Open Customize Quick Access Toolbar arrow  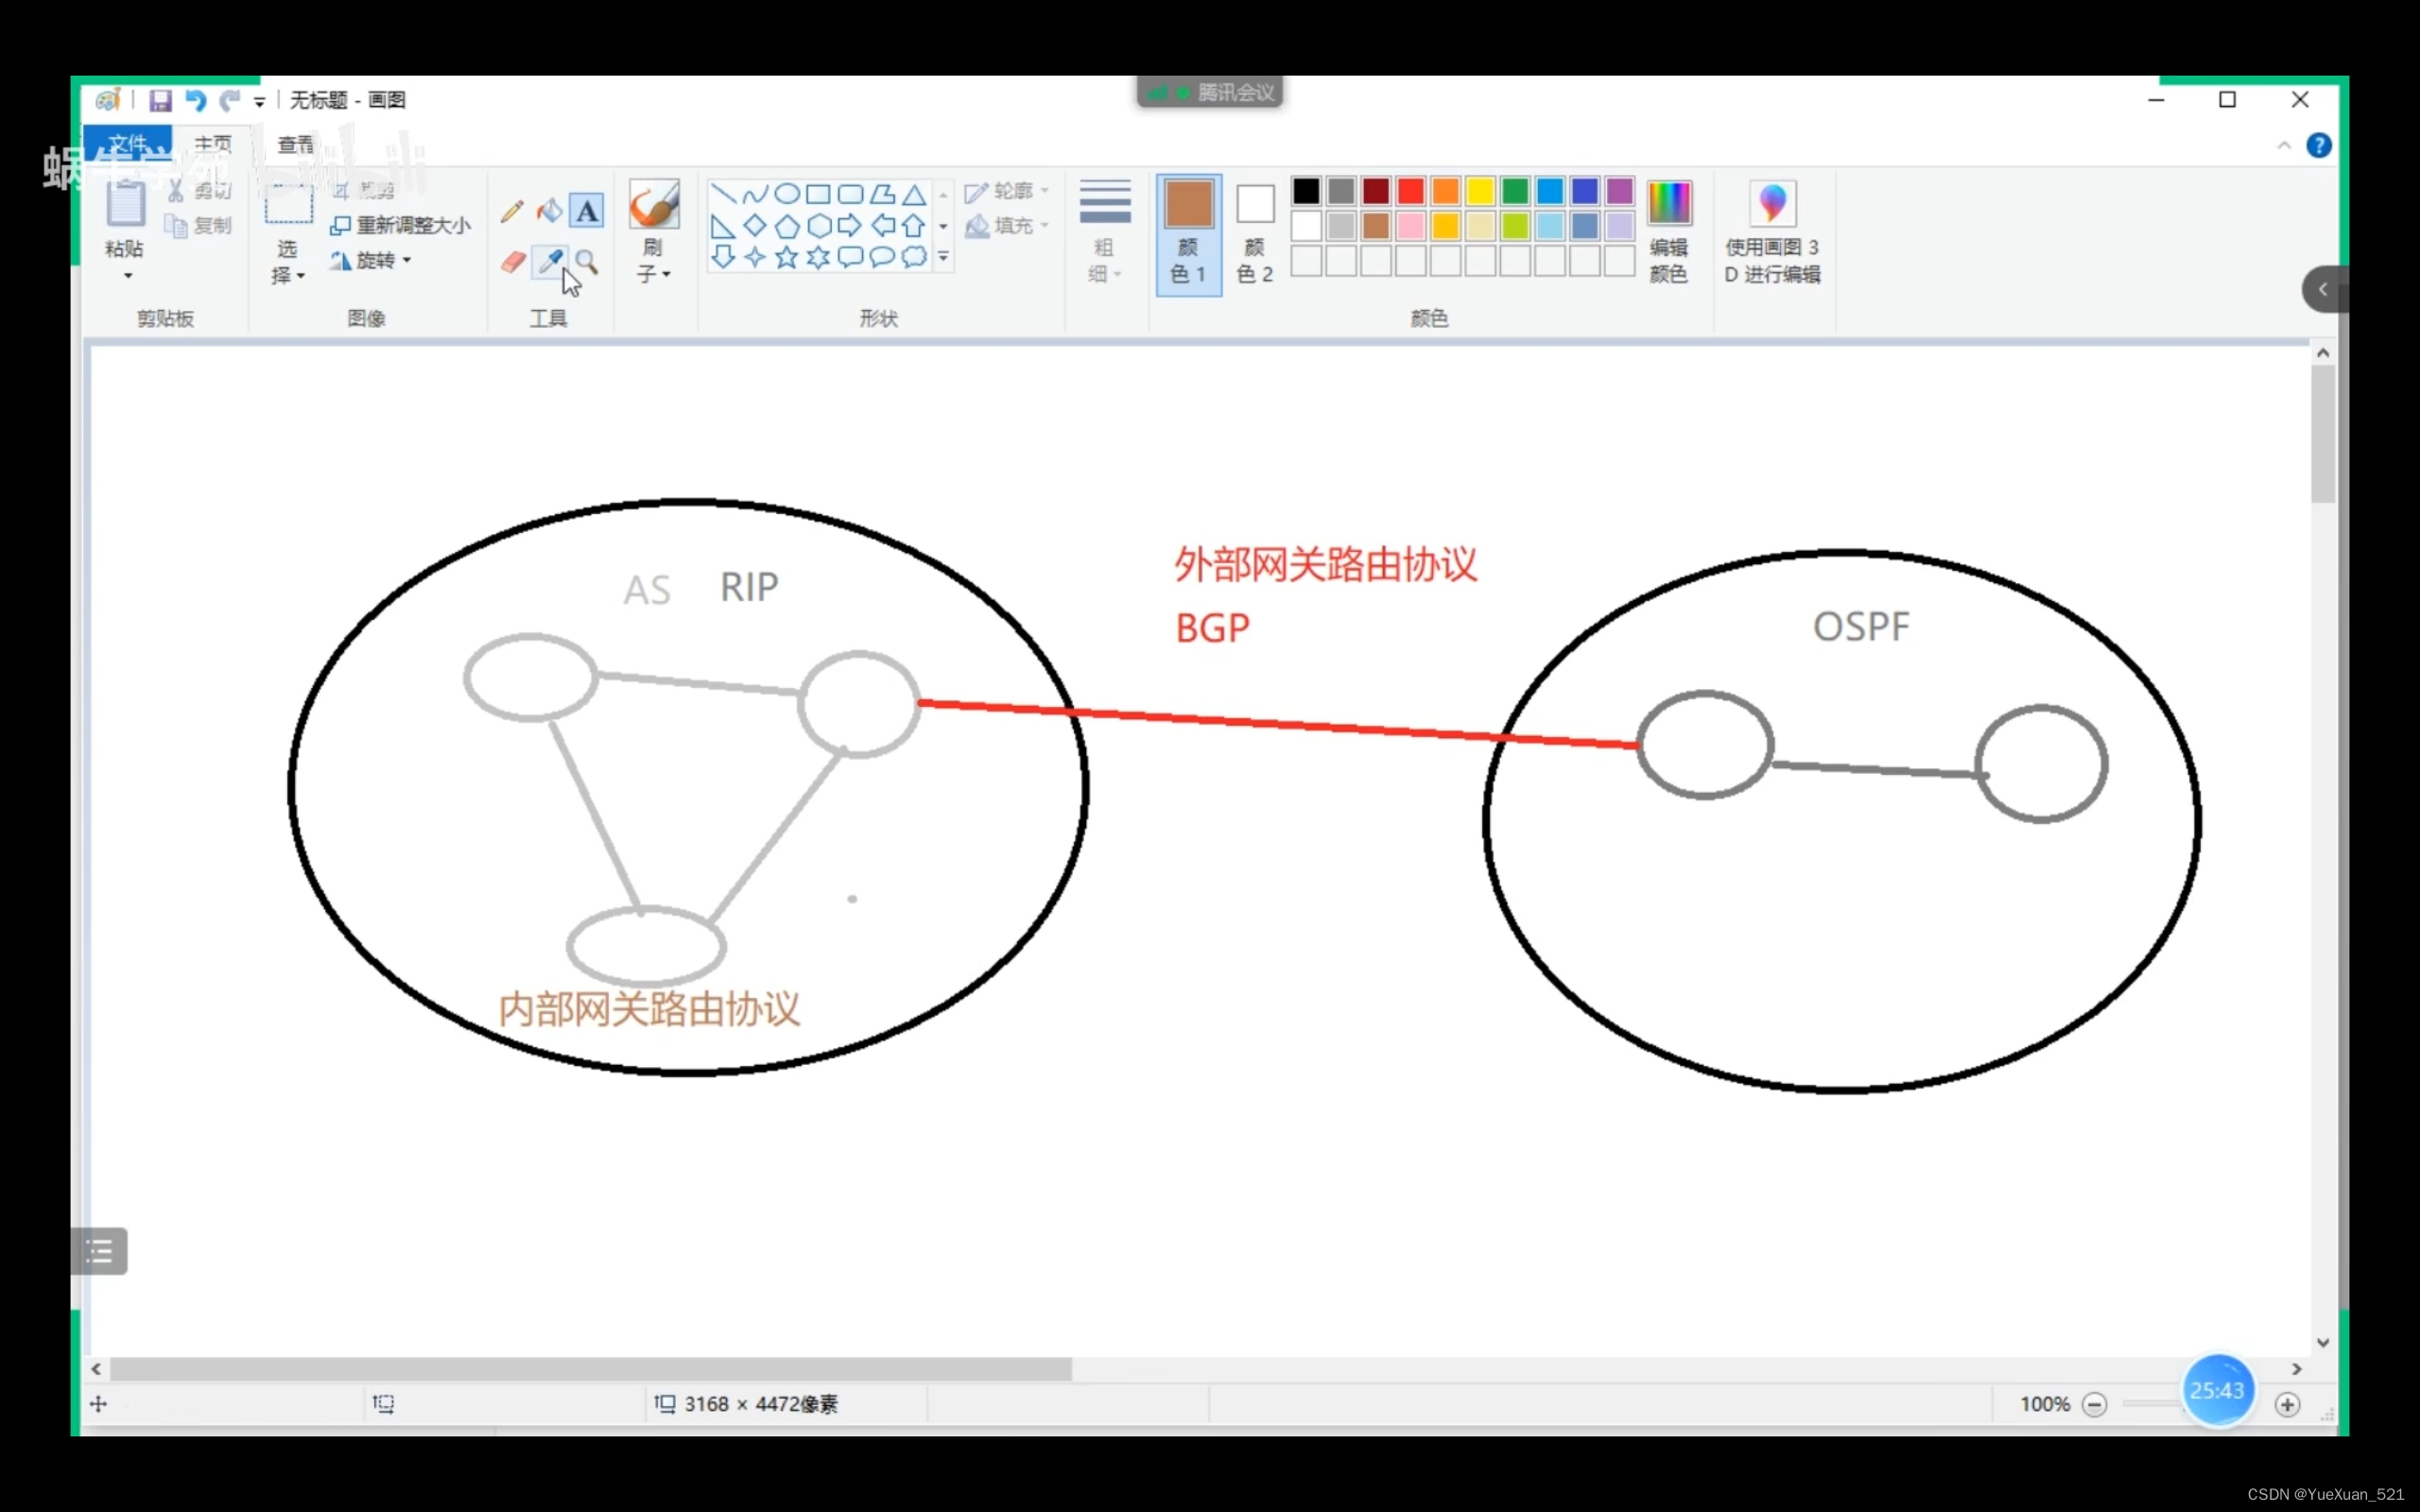[x=259, y=101]
